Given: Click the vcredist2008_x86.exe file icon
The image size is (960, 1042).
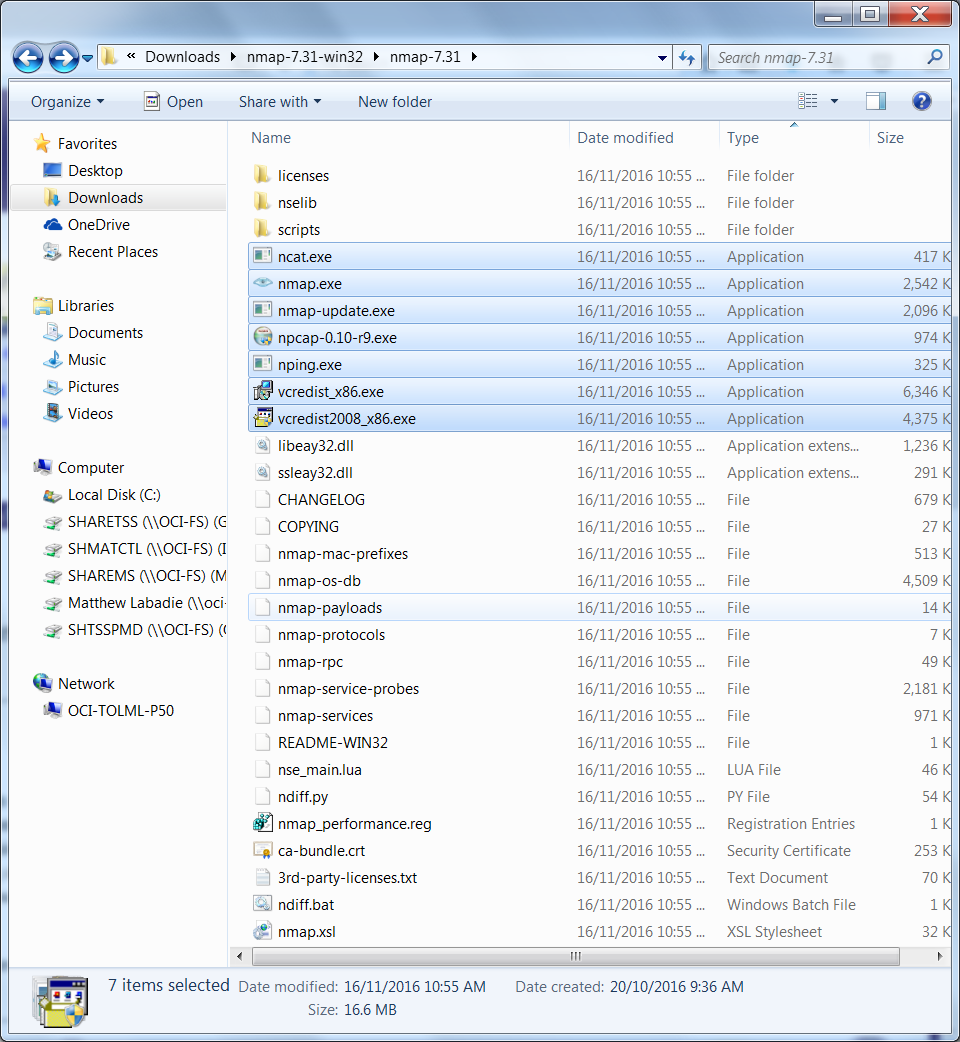Looking at the screenshot, I should (x=262, y=419).
